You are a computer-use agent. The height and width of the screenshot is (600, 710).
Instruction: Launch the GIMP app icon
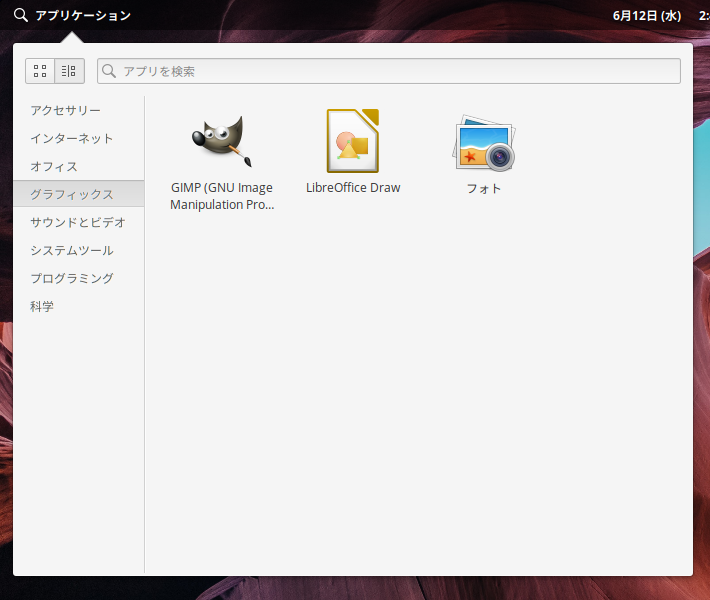[x=222, y=141]
